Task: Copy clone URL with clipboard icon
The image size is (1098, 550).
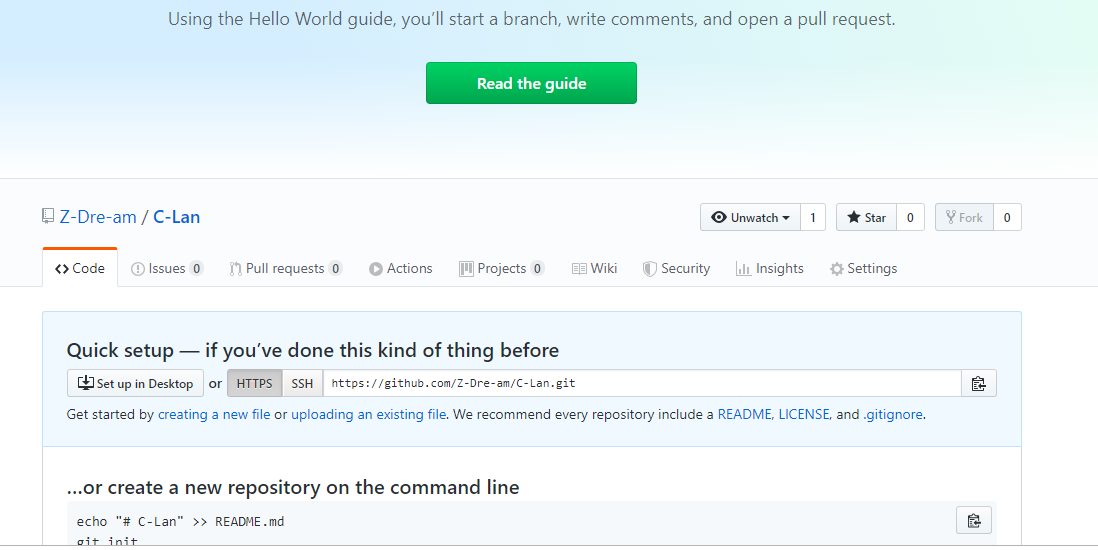Action: 978,383
